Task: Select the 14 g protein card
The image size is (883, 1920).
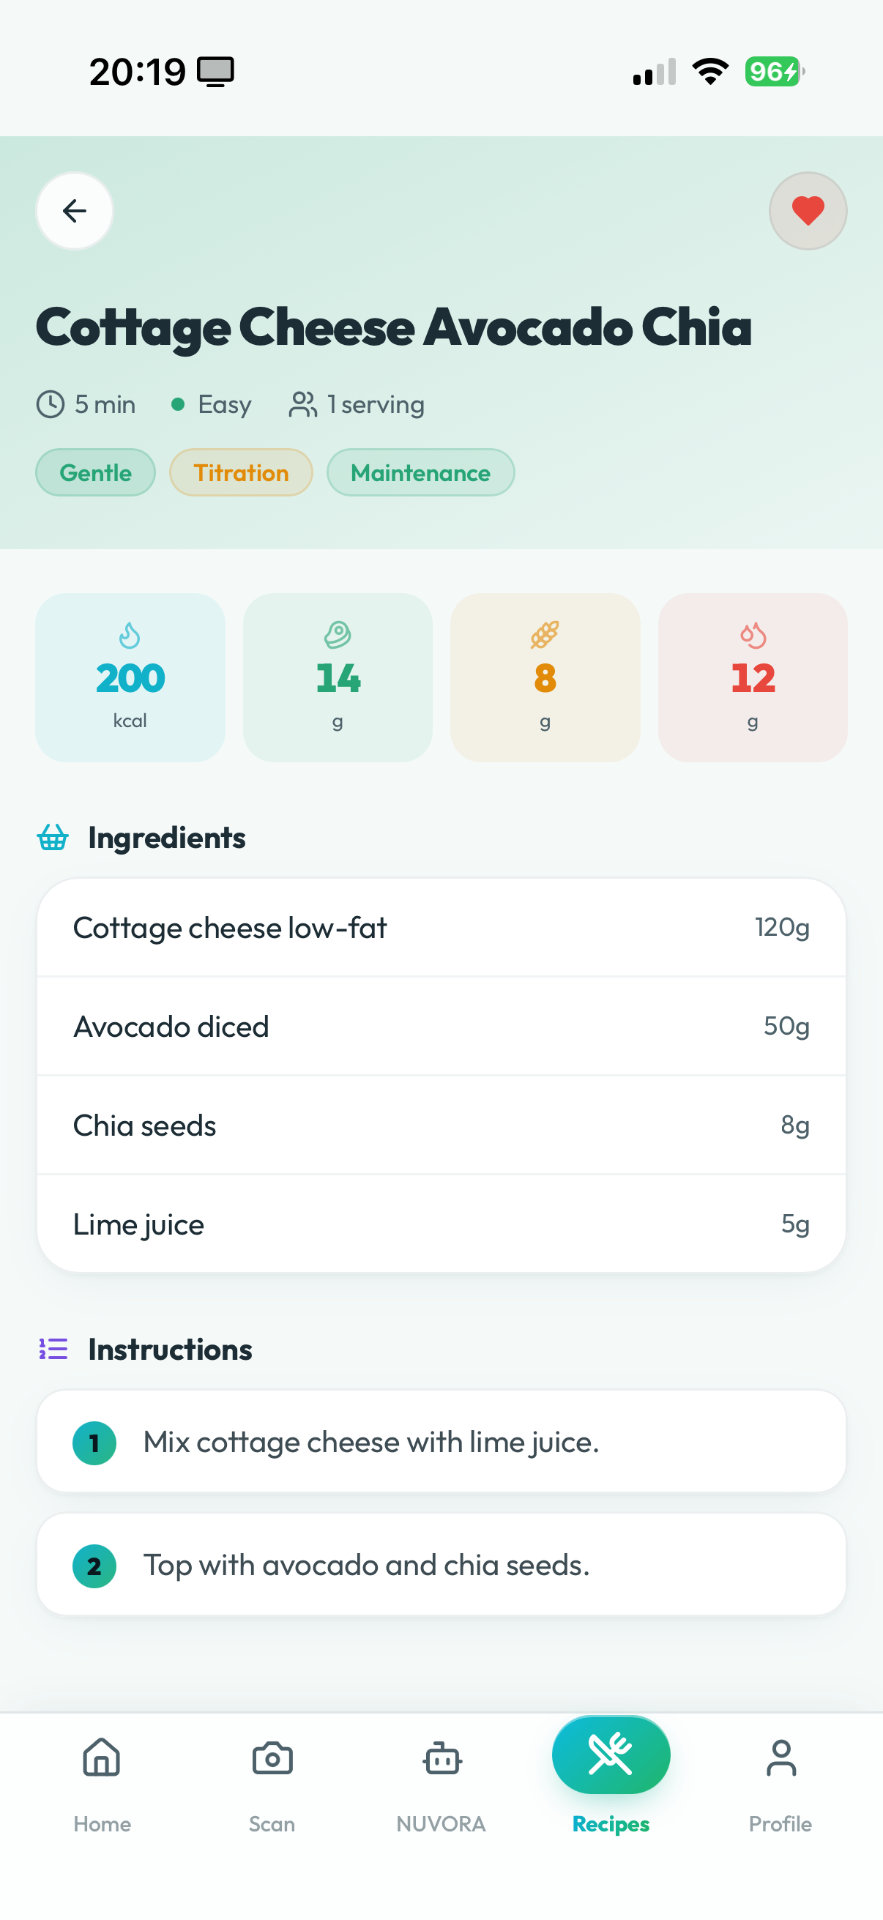Action: click(x=338, y=677)
